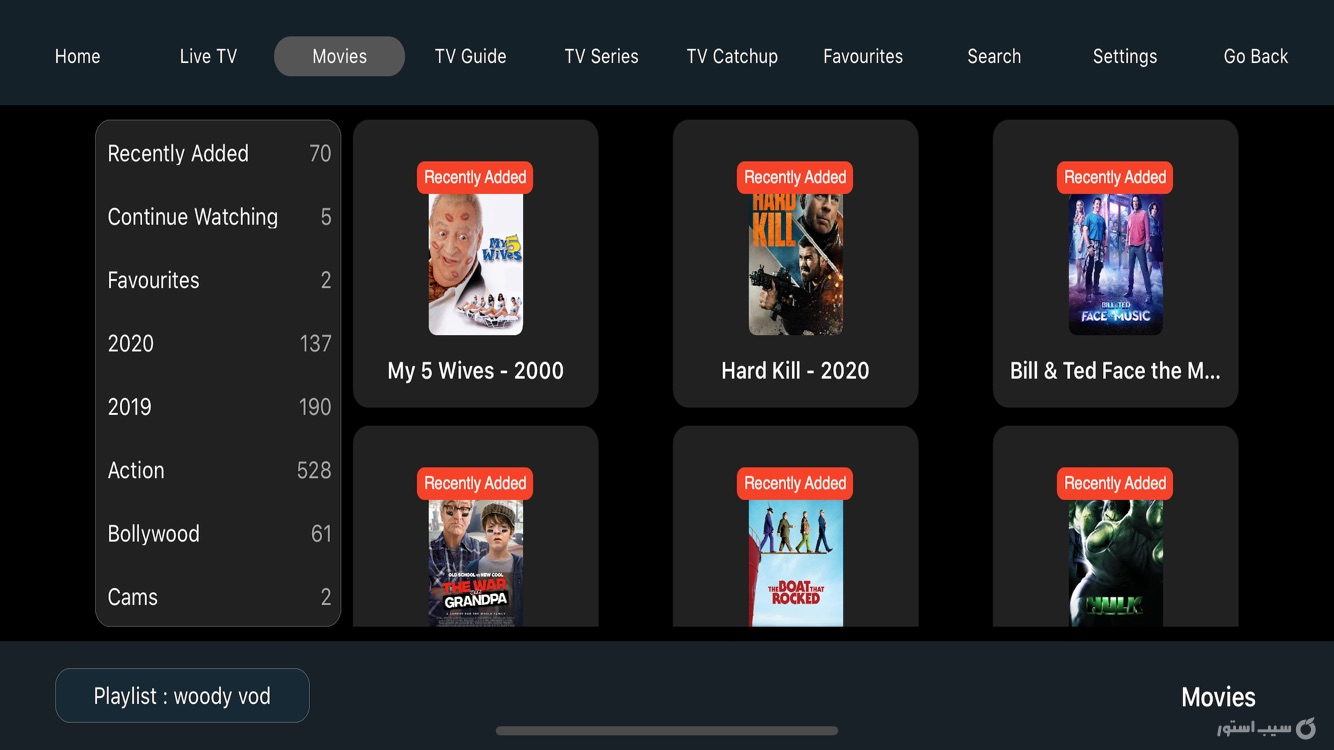This screenshot has height=750, width=1334.
Task: Click the 'Bill & Ted Face the M...' title
Action: pyautogui.click(x=1116, y=371)
